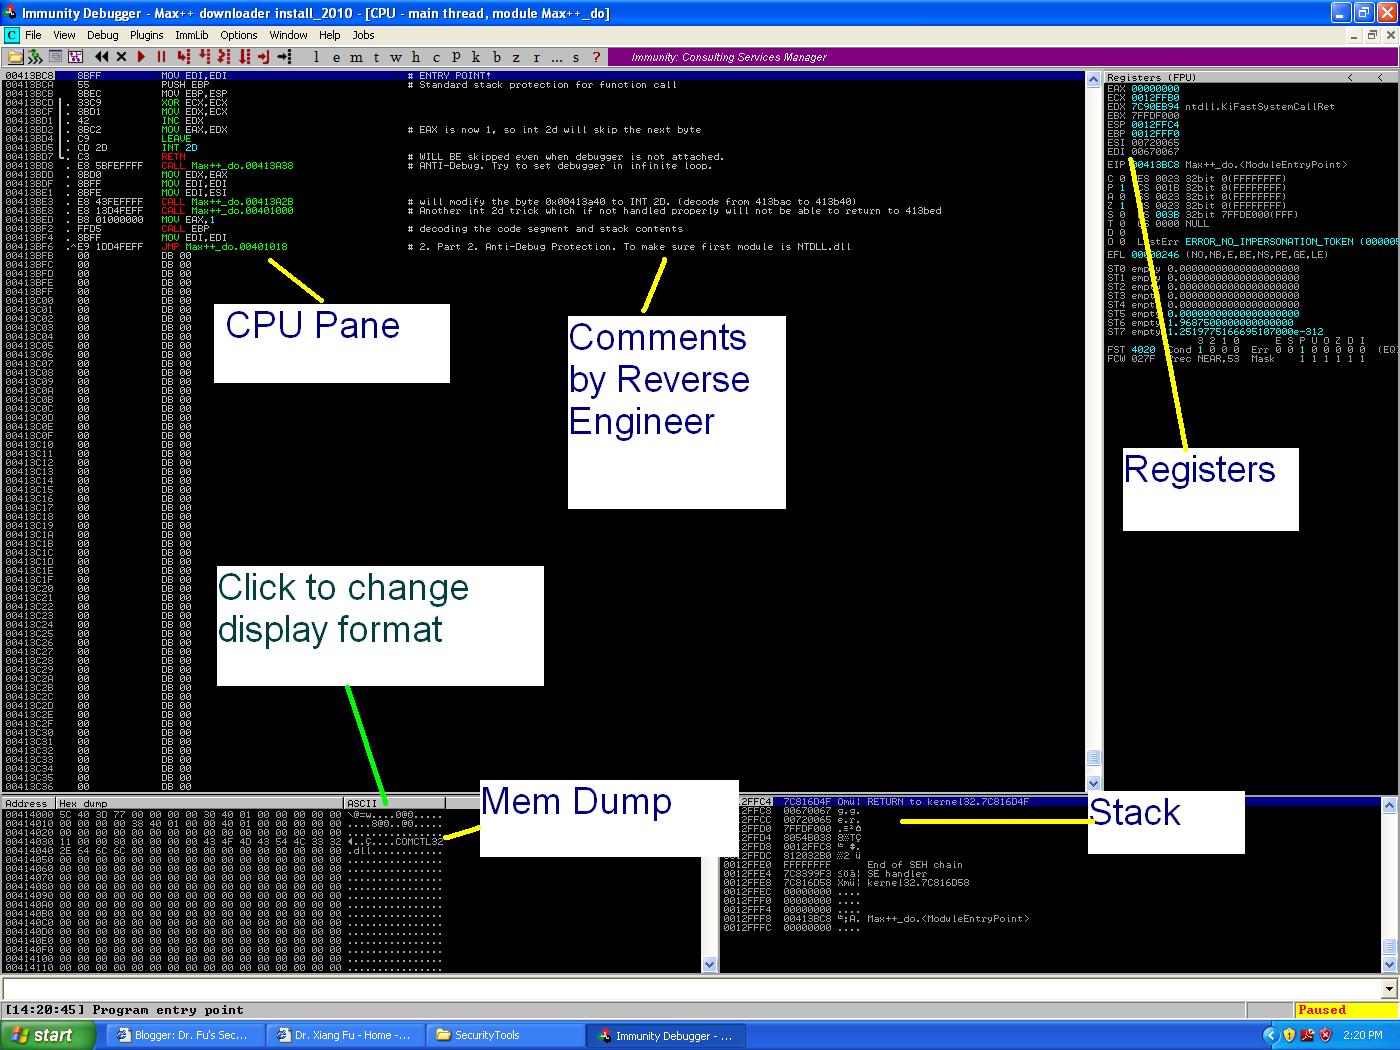Open the Options menu
The height and width of the screenshot is (1050, 1400).
coord(239,35)
